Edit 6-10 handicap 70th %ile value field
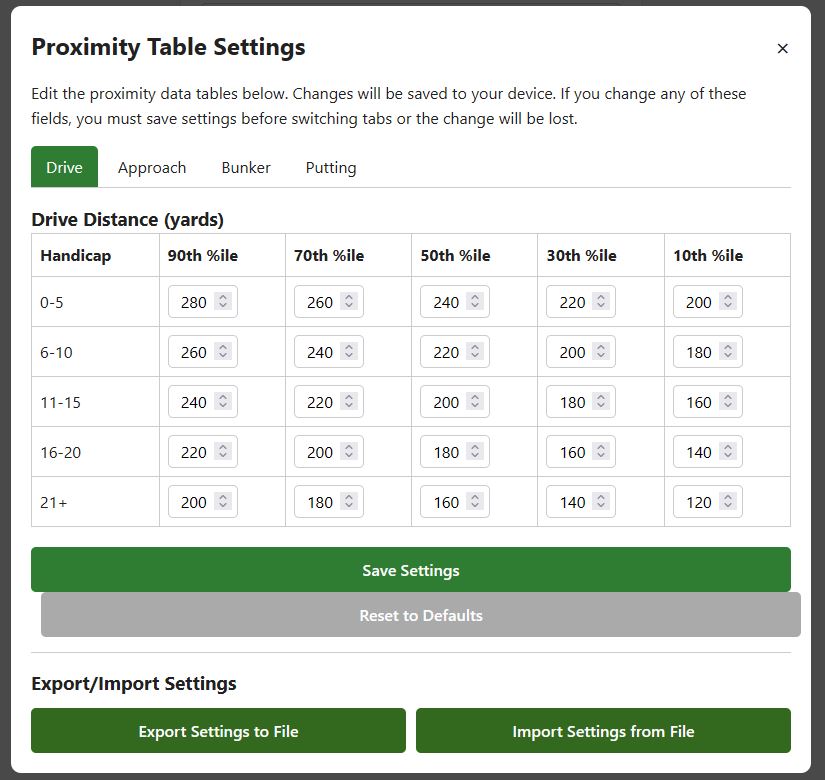 click(329, 352)
